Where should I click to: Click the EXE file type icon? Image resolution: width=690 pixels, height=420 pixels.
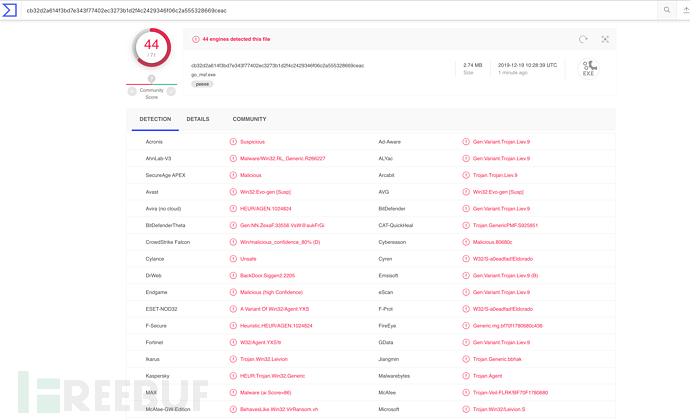(588, 69)
